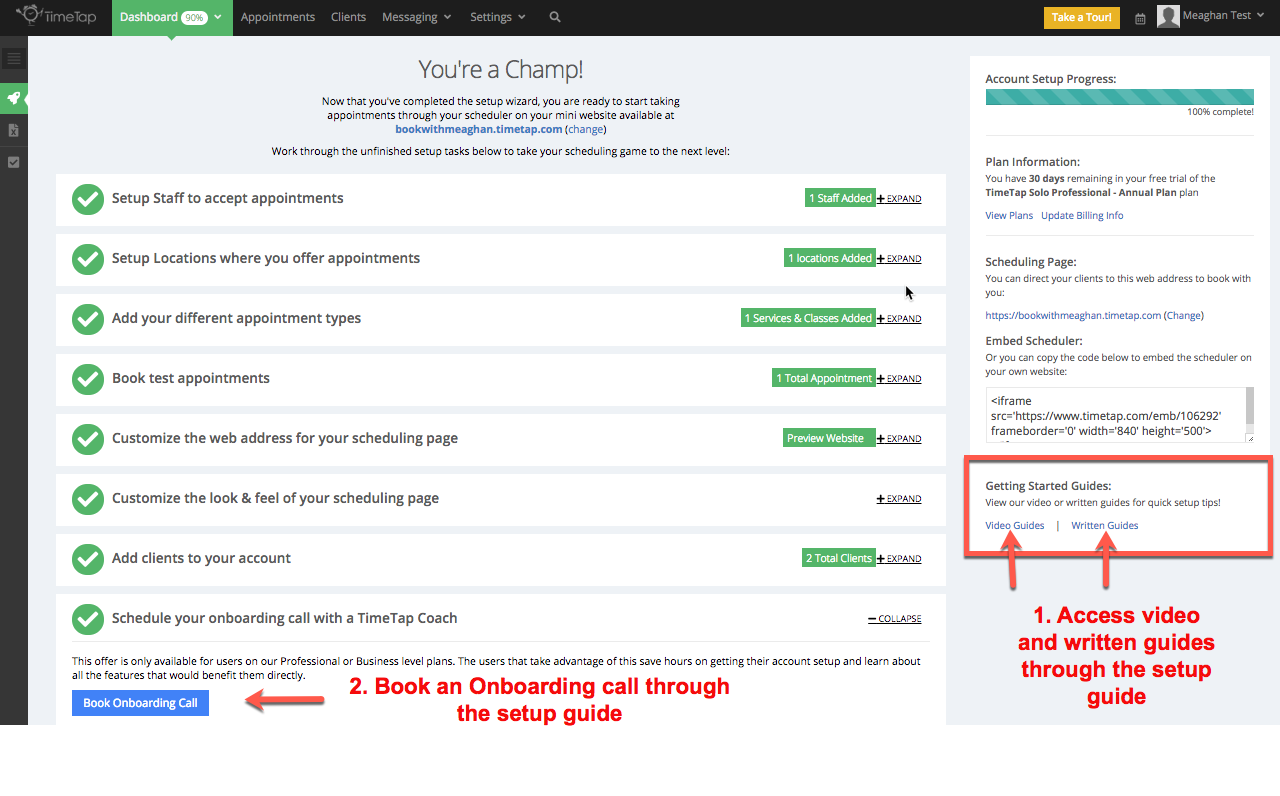The height and width of the screenshot is (796, 1280).
Task: Open the Written Guides link
Action: coord(1105,525)
